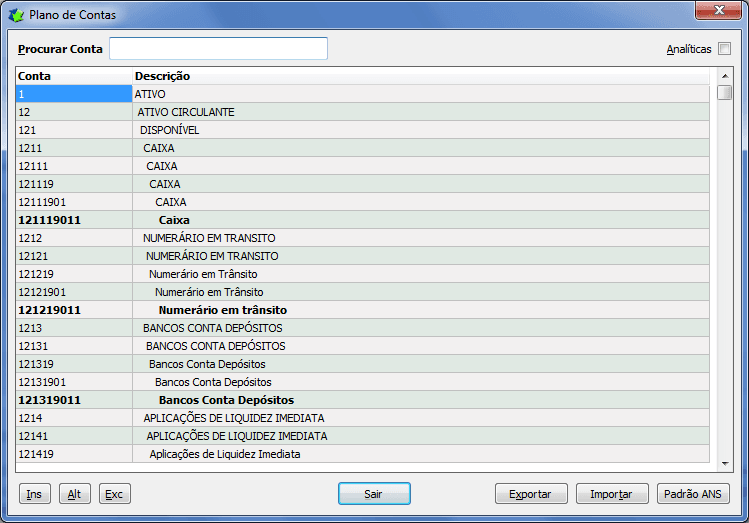
Task: Click the scrollbar up arrow
Action: (725, 76)
